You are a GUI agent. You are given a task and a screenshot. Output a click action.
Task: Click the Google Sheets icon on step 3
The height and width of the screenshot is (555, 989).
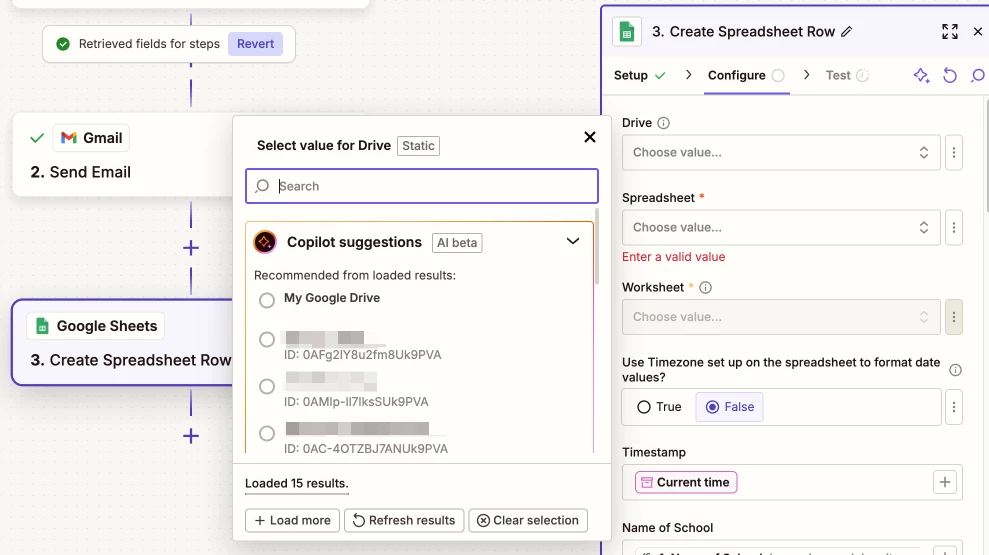click(42, 326)
